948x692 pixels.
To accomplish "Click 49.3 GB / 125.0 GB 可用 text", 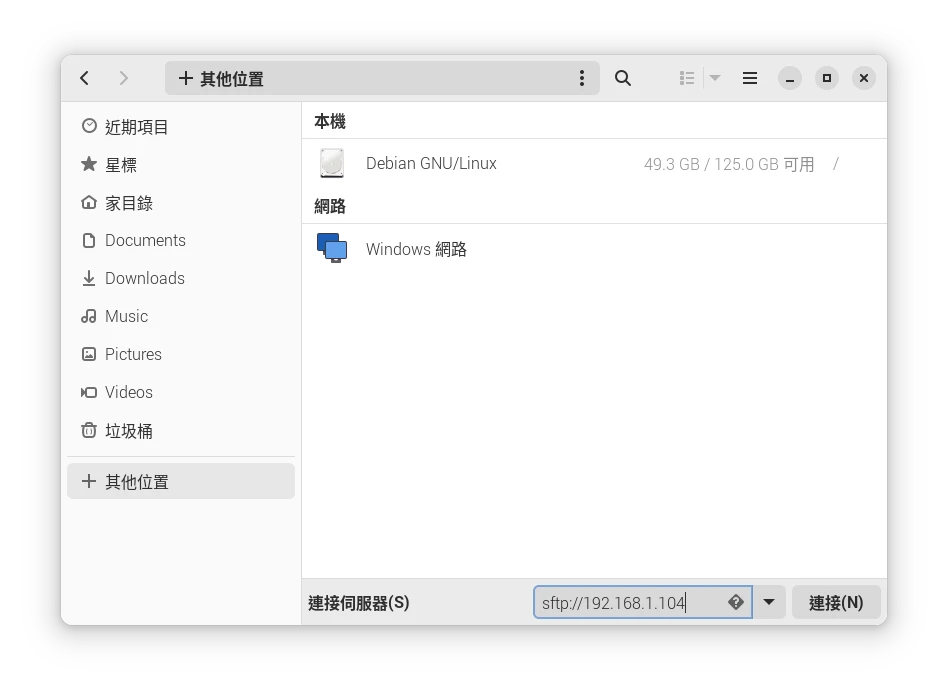I will tap(729, 164).
